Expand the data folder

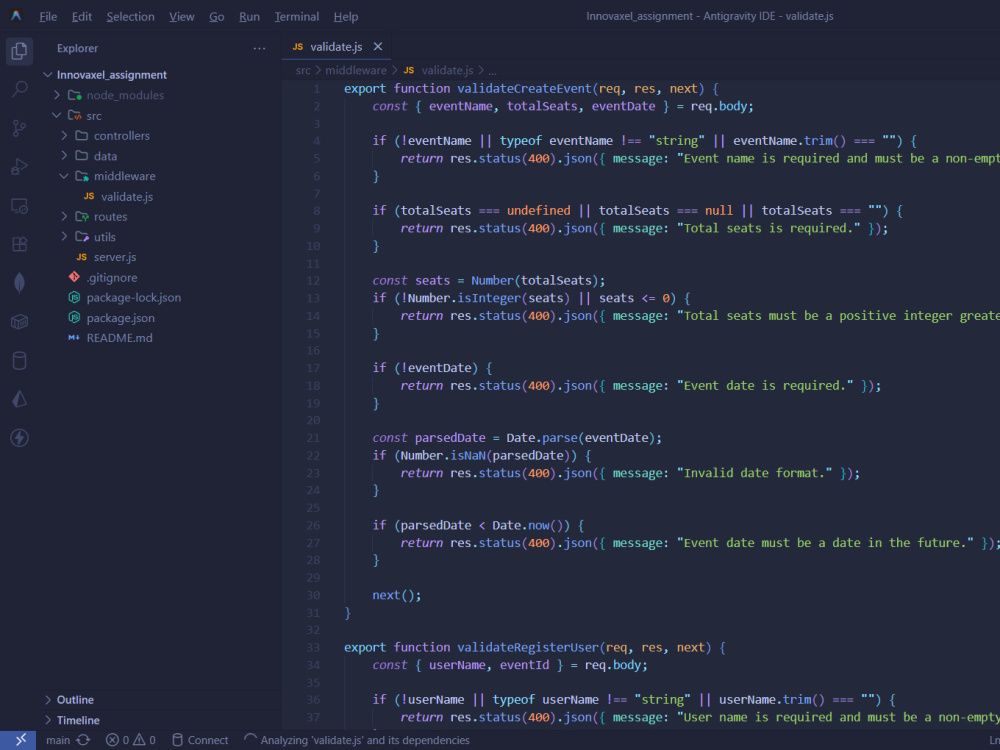[64, 156]
